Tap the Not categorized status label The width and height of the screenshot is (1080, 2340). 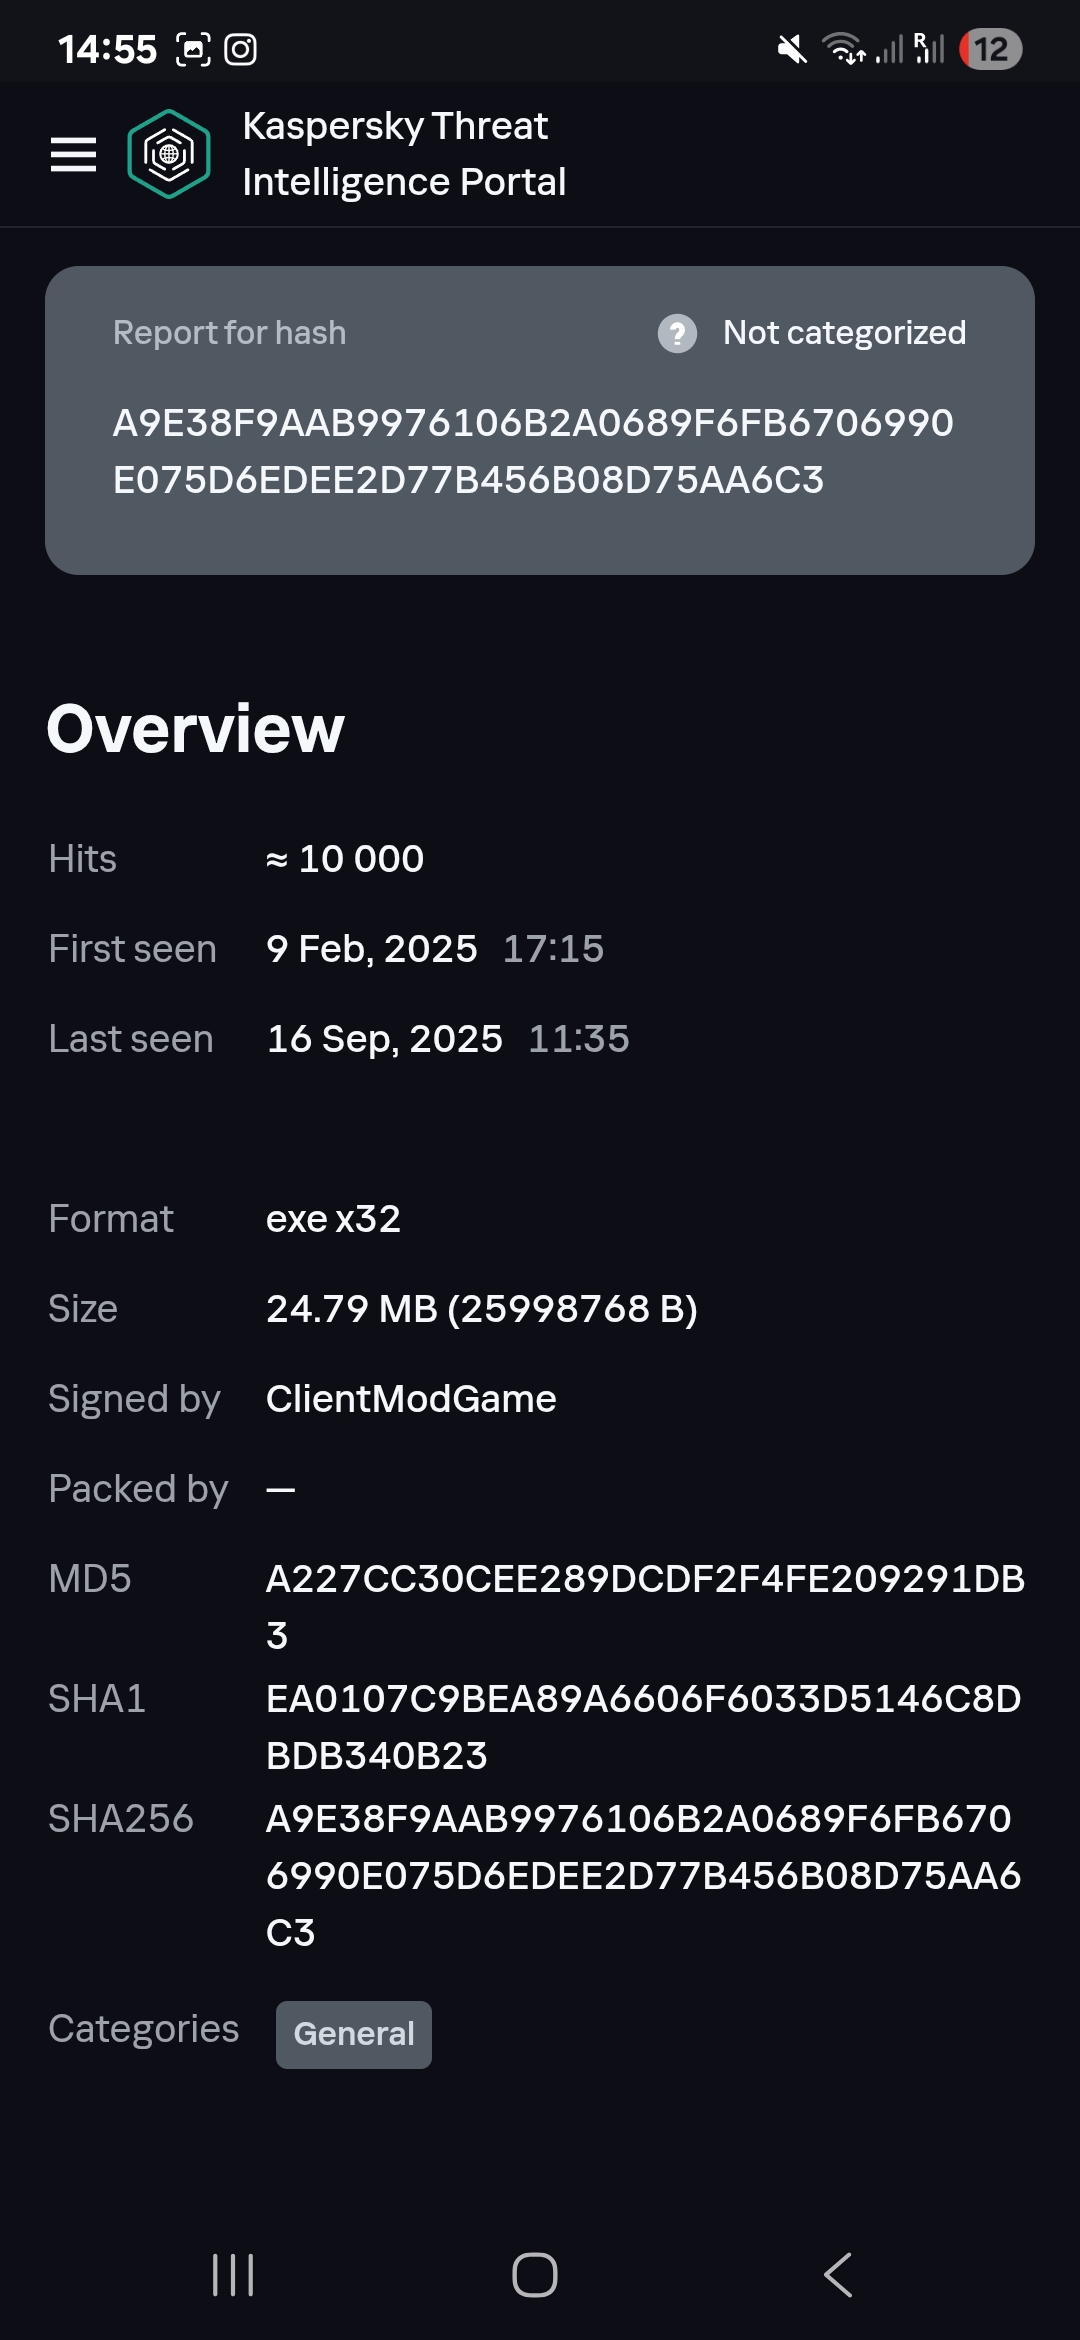coord(844,333)
